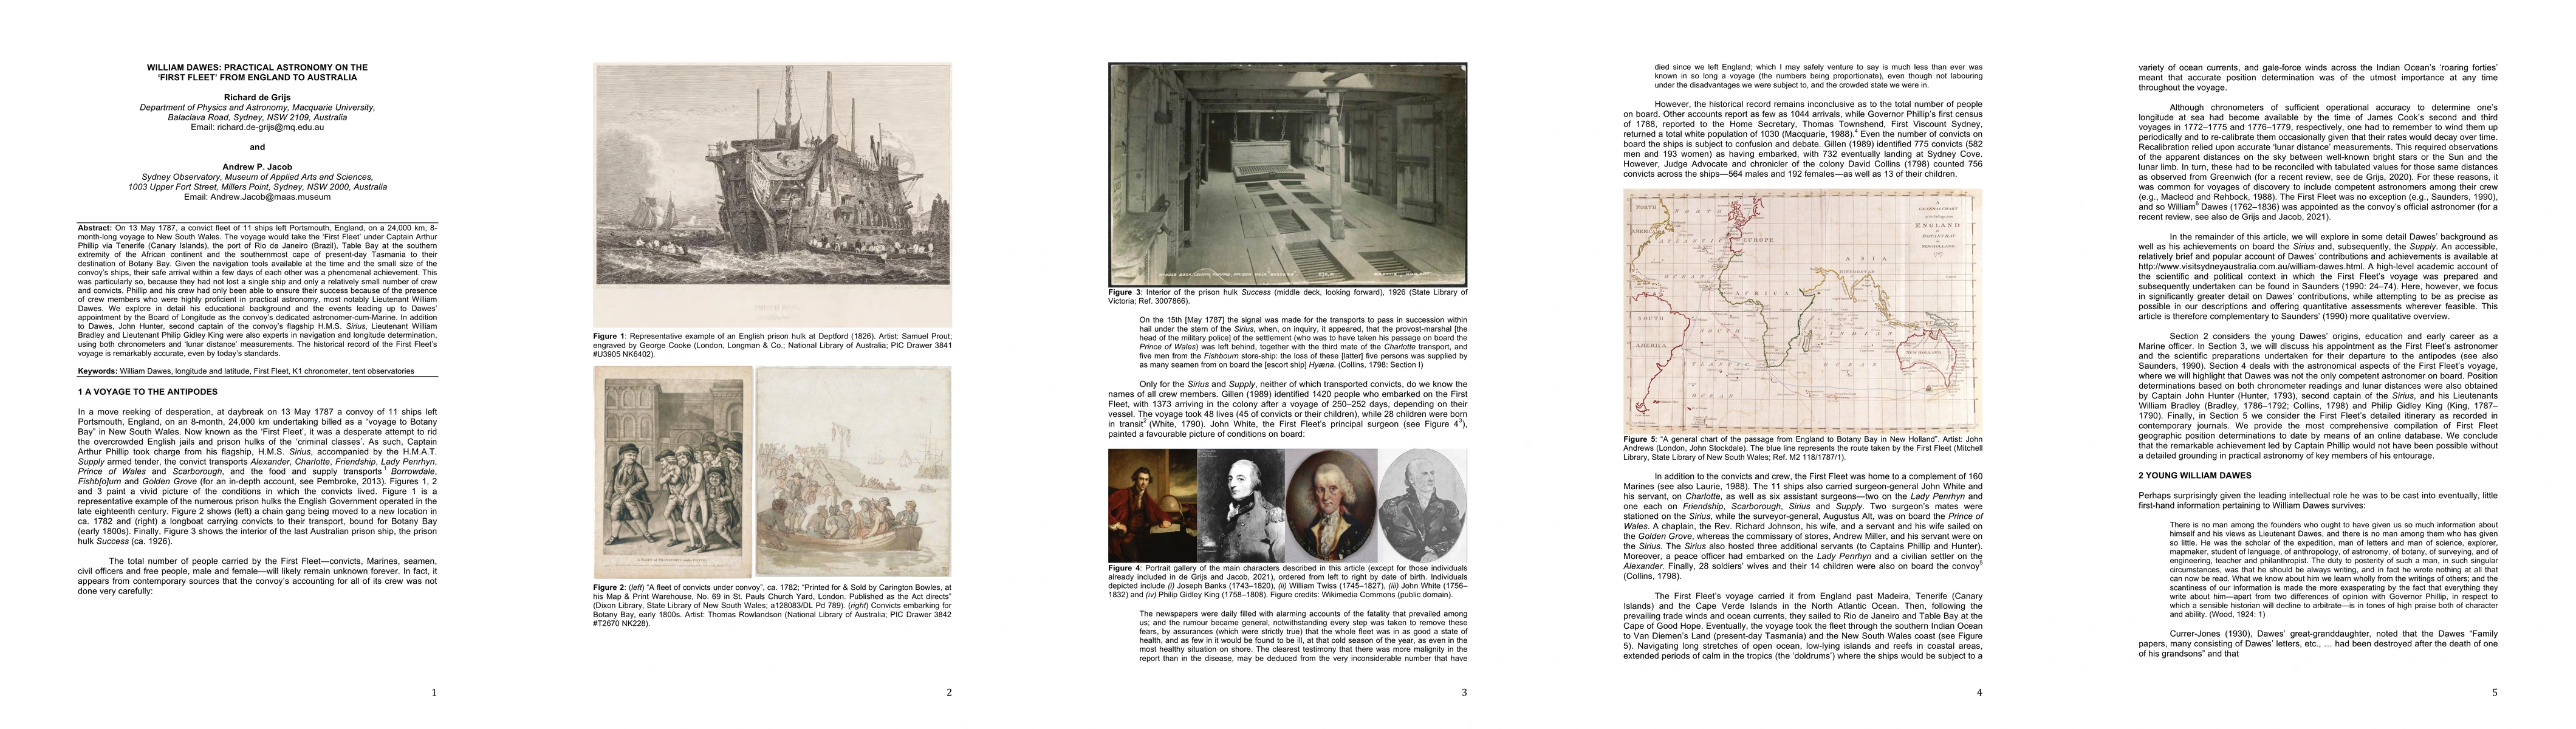Click page number 3 at the bottom
The width and height of the screenshot is (2576, 729).
1464,692
